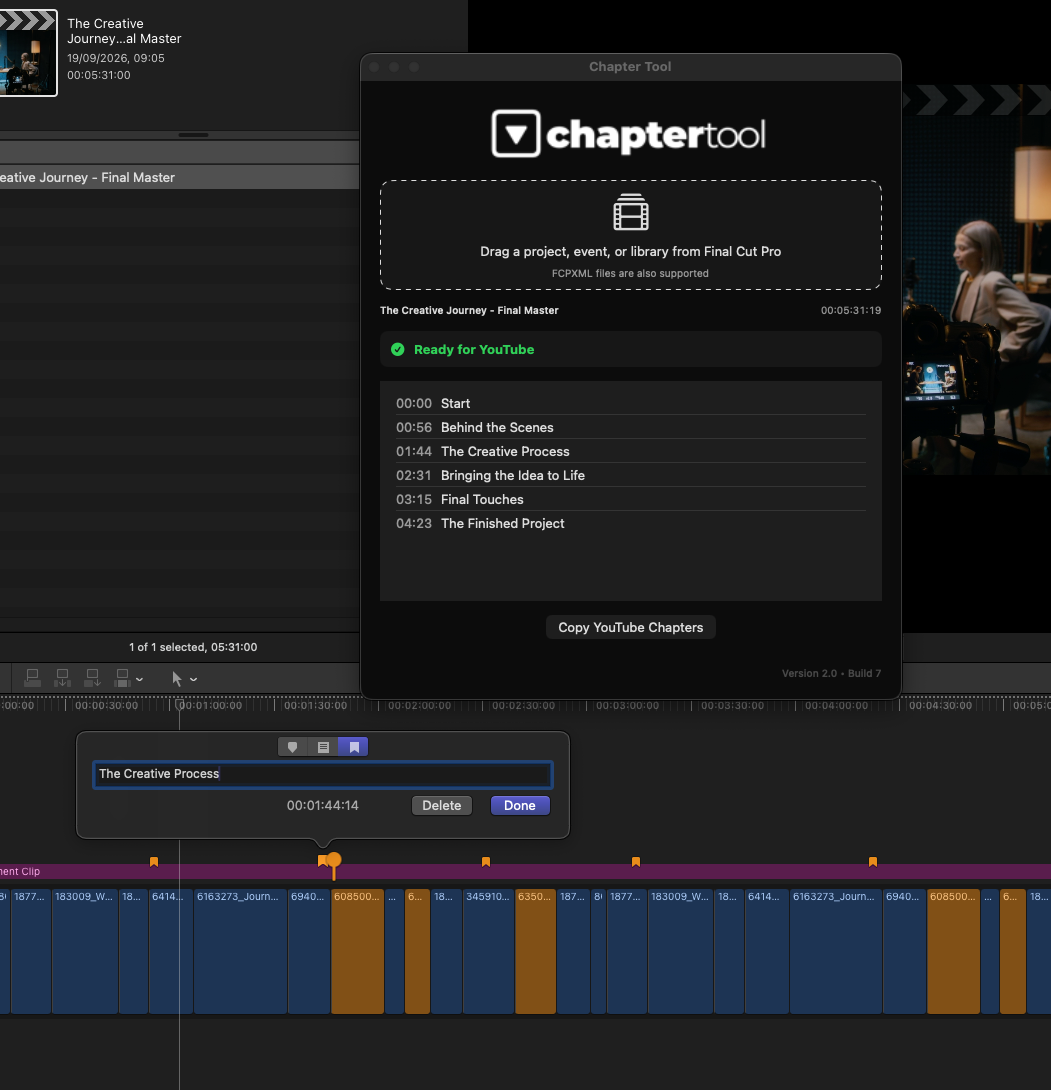Viewport: 1051px width, 1090px height.
Task: Click the 02:31 chapter marker on the timeline
Action: tap(486, 862)
